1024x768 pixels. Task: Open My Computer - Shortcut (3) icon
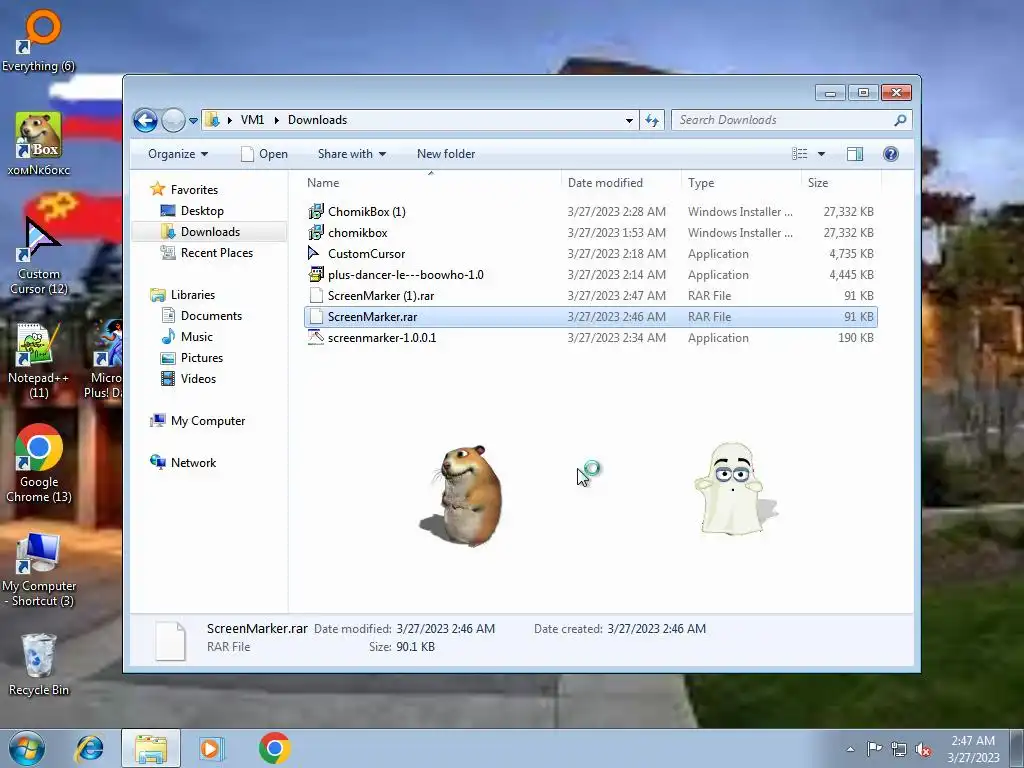pyautogui.click(x=38, y=569)
